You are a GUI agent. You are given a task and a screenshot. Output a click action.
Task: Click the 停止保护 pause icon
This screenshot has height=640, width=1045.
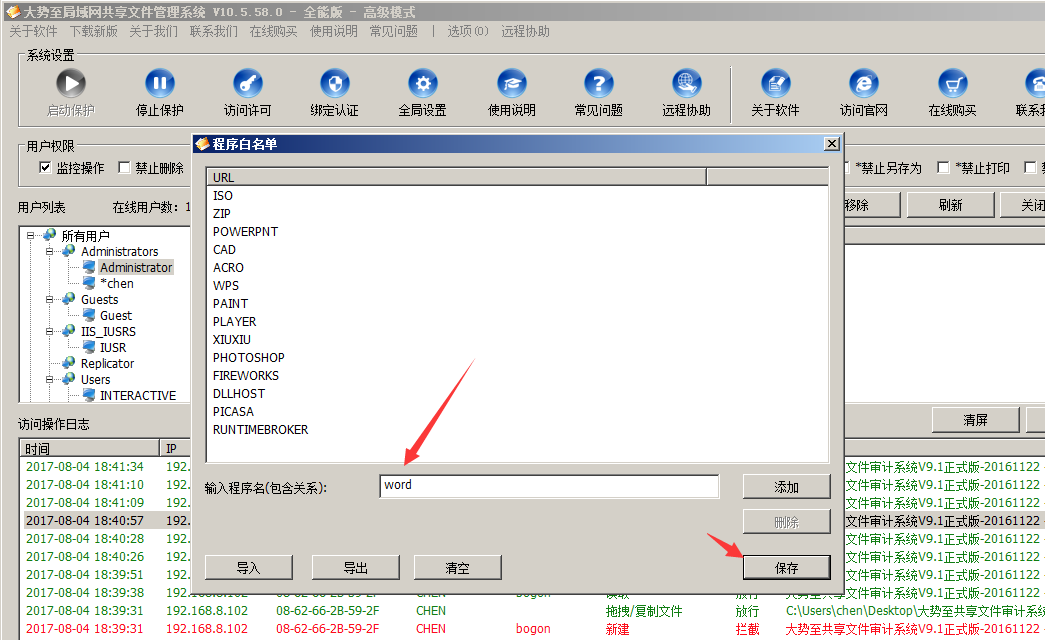159,84
